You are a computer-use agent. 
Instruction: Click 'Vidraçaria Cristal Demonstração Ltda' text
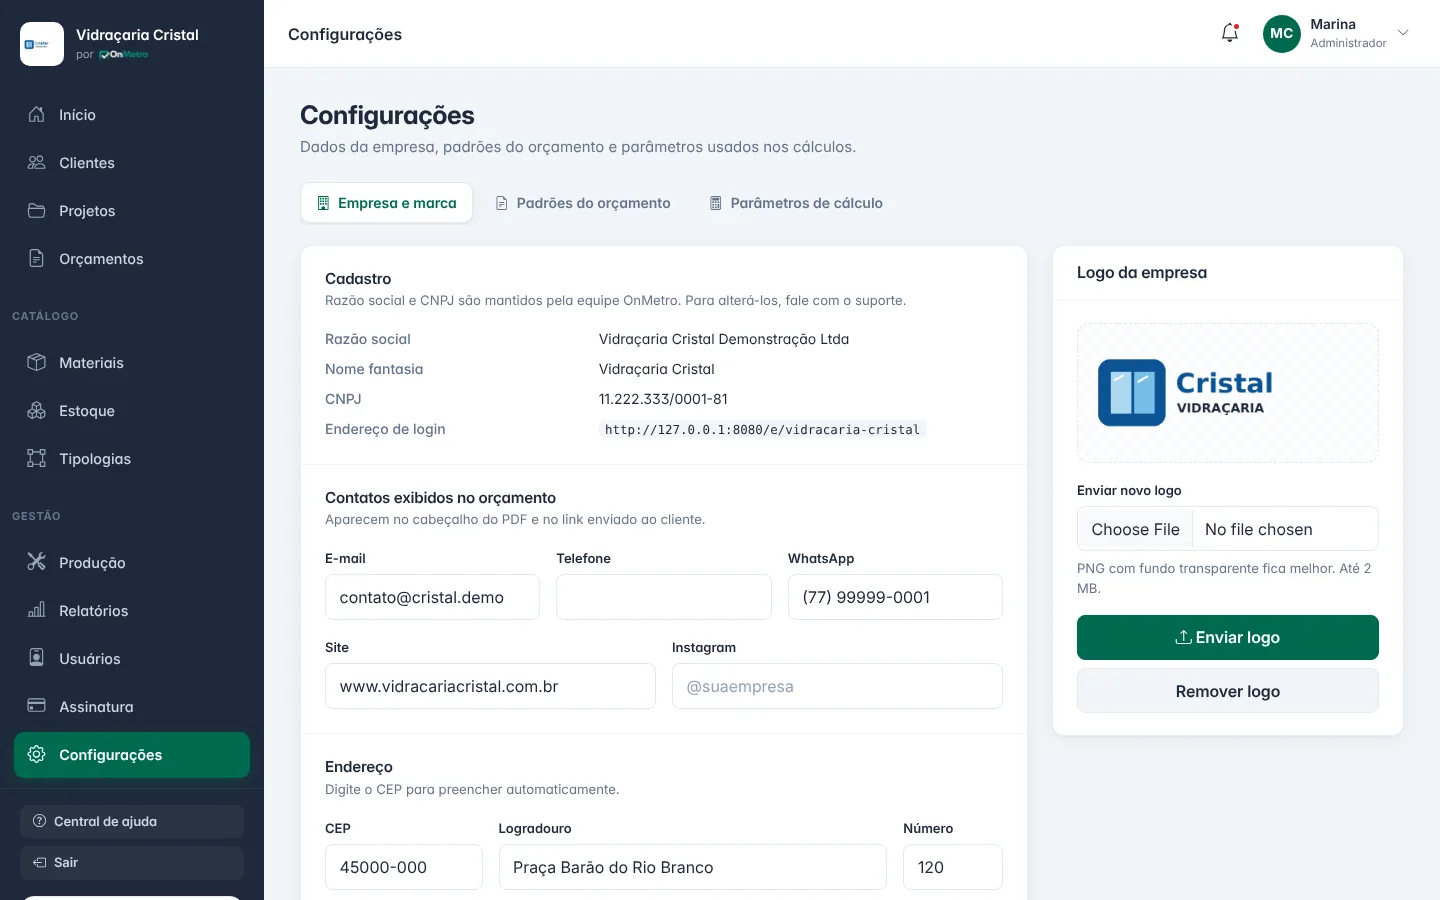(x=724, y=339)
